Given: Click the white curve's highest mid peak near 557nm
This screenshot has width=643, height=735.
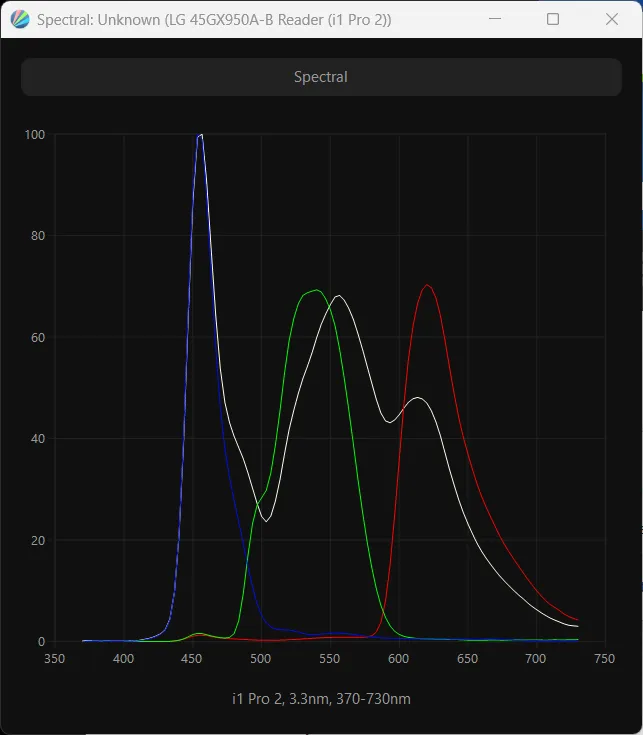Looking at the screenshot, I should (x=339, y=296).
